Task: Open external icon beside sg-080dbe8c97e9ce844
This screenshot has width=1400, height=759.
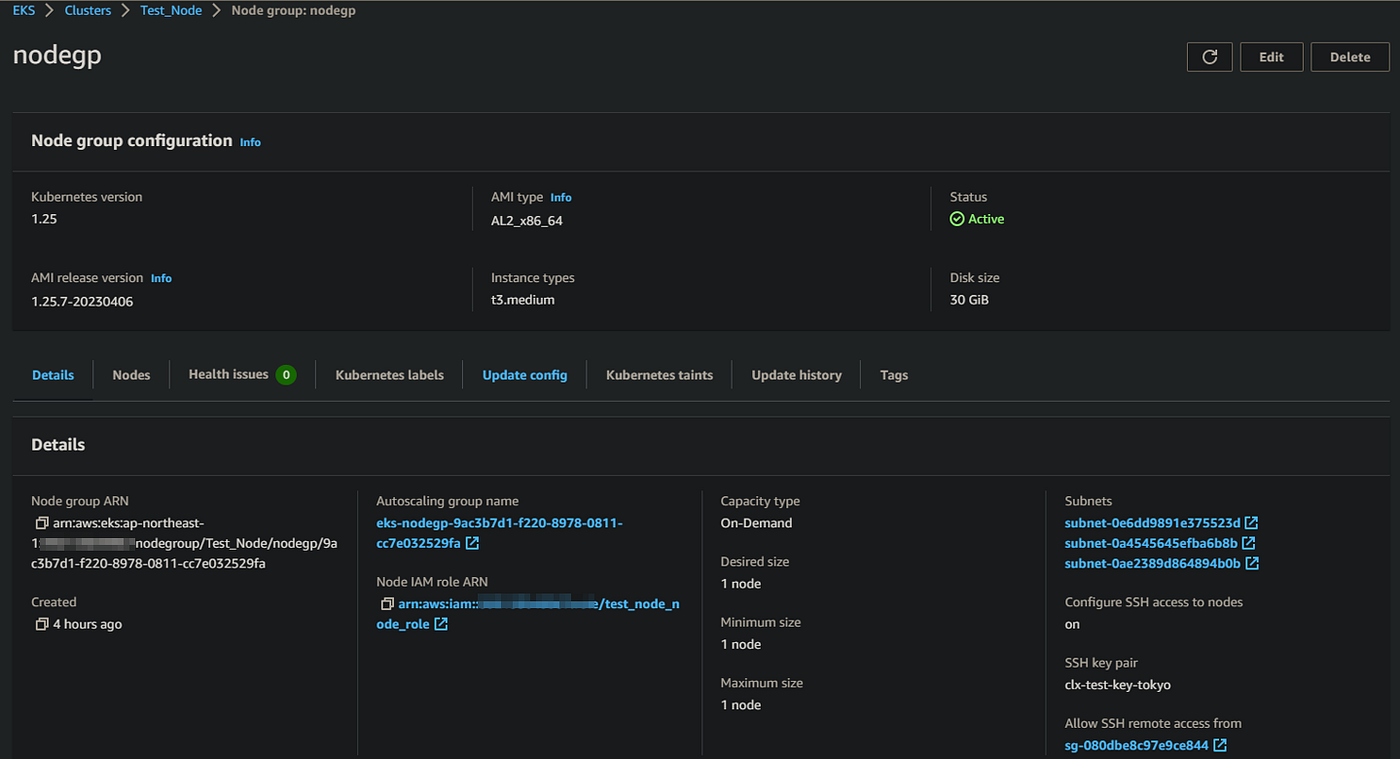Action: (x=1220, y=745)
